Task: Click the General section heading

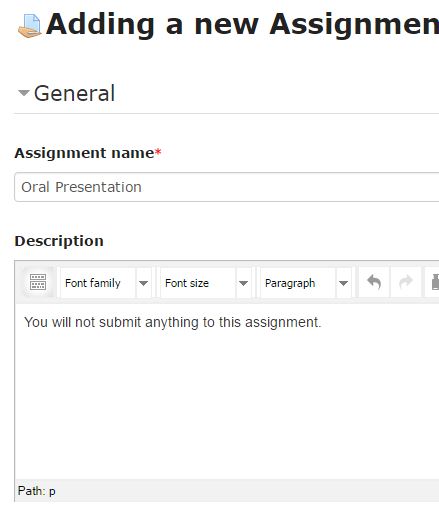Action: 74,93
